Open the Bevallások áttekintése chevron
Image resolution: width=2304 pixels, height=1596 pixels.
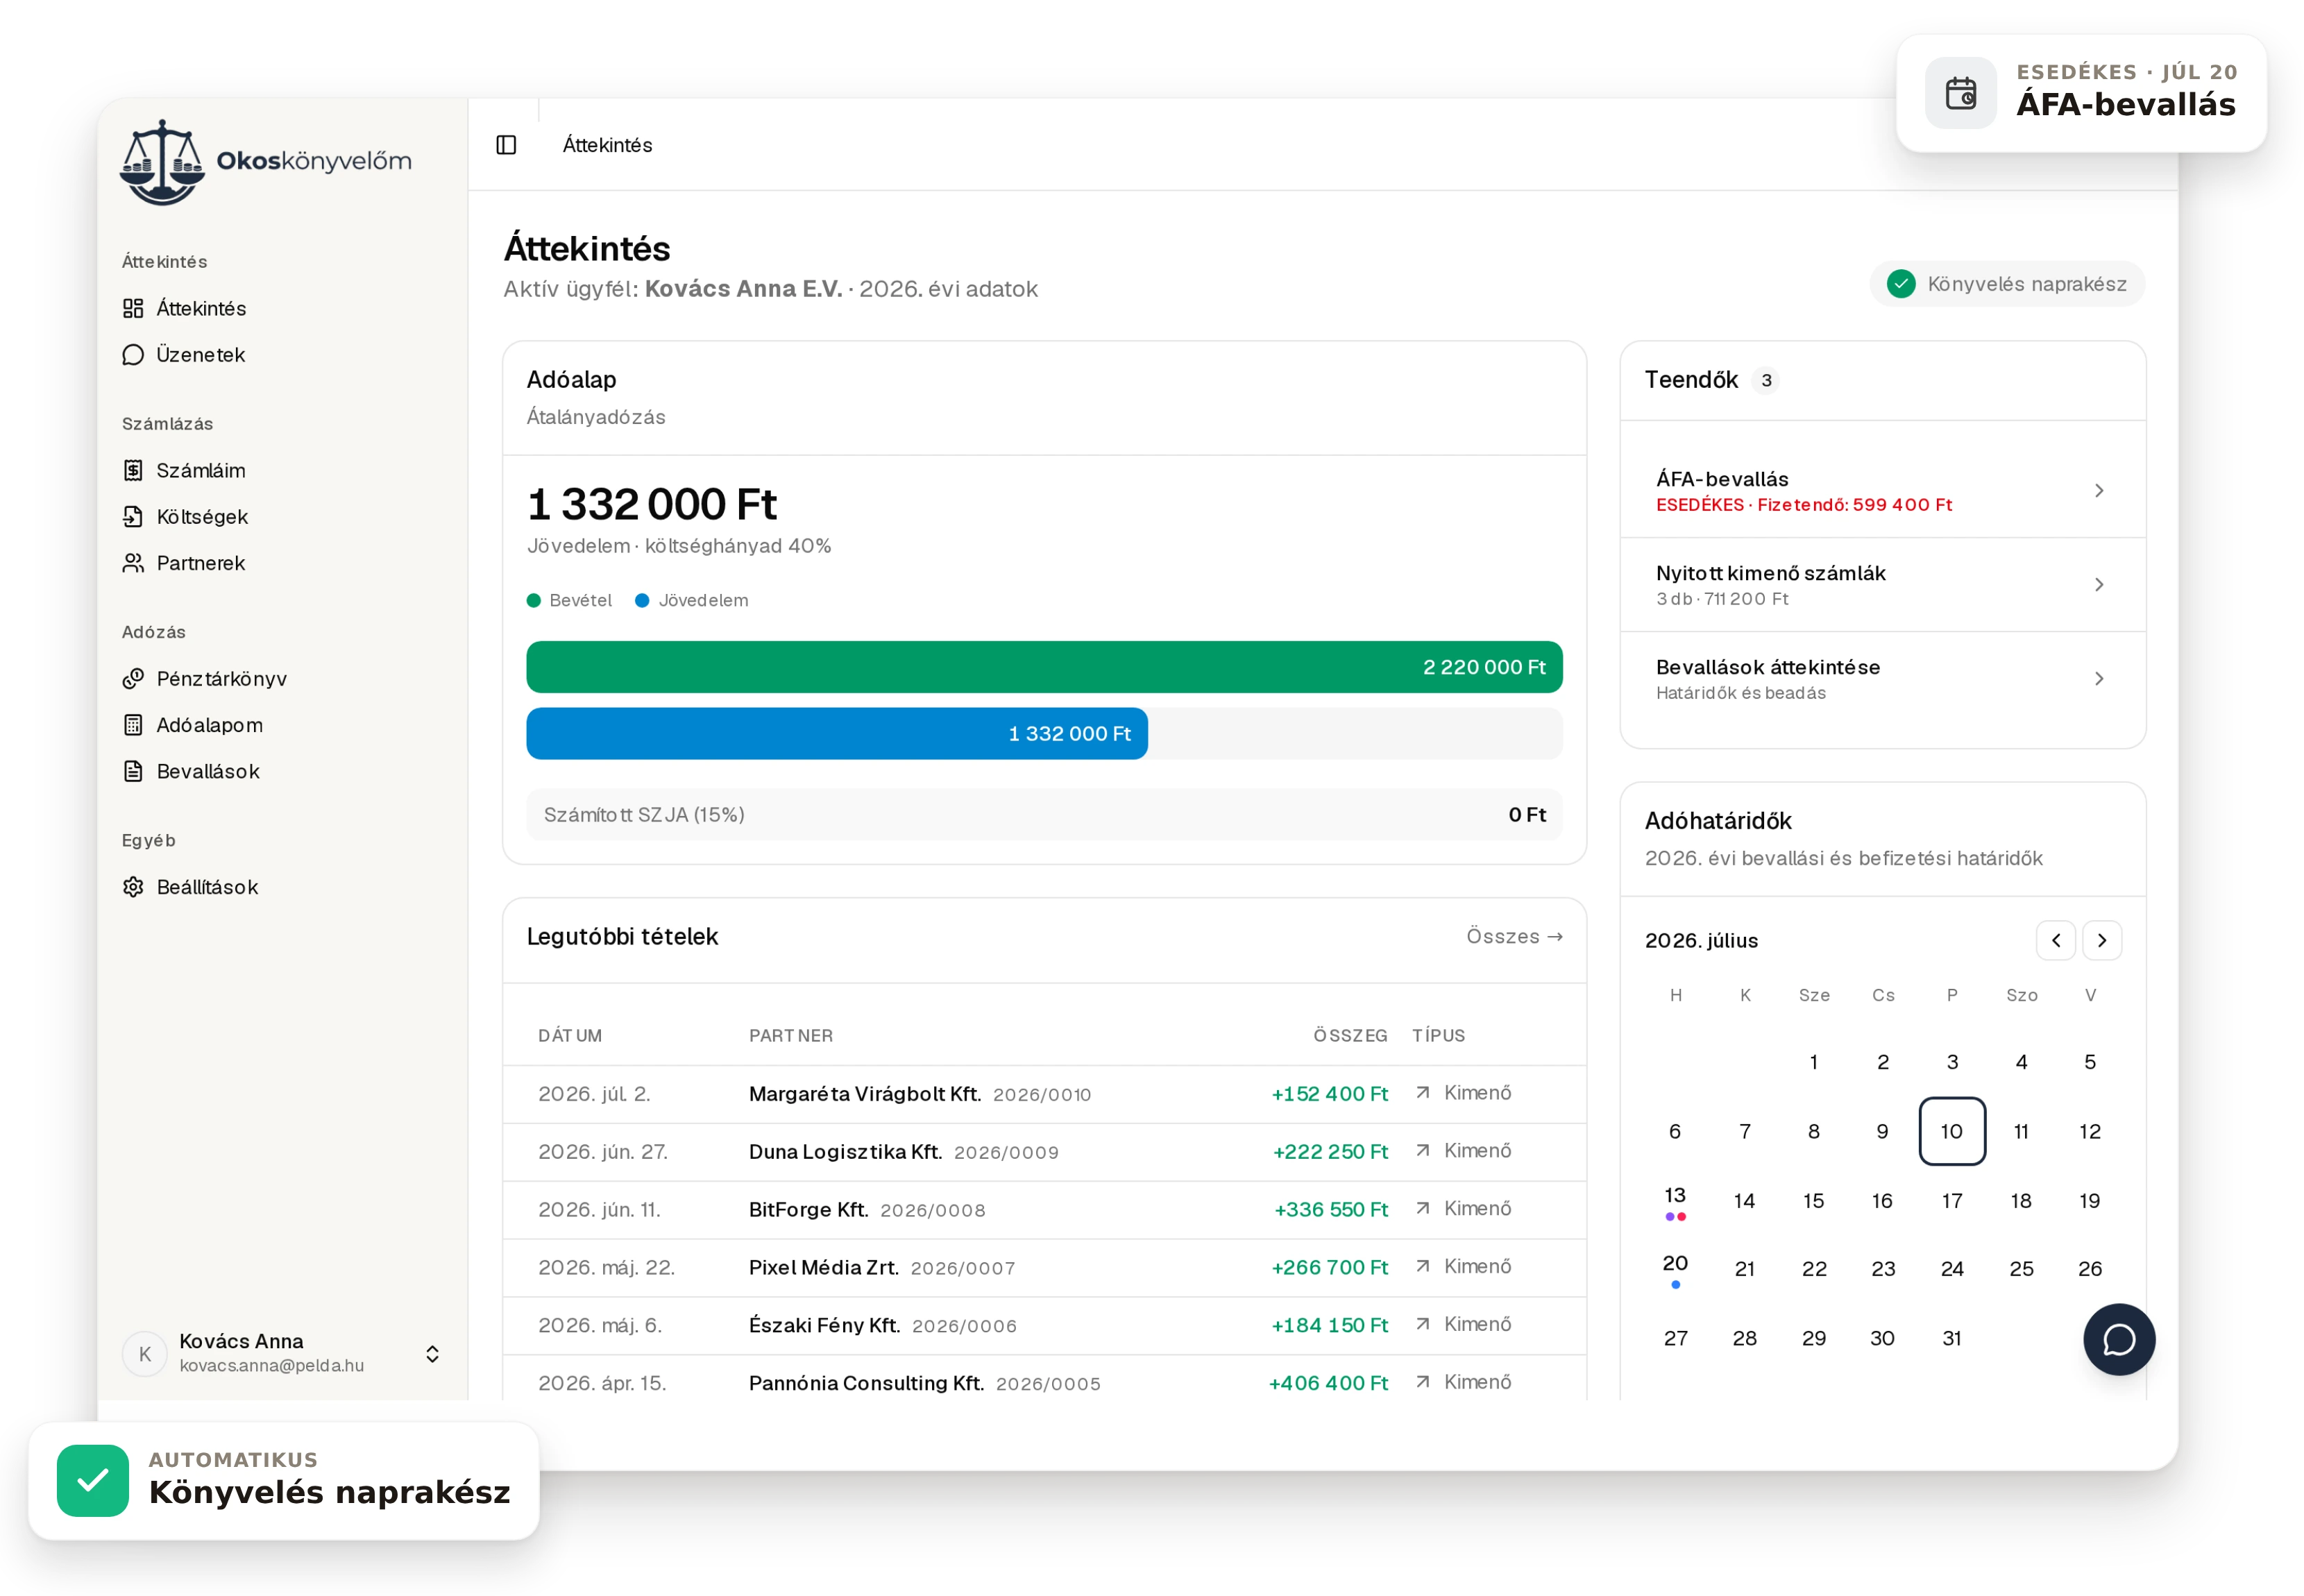coord(2099,678)
